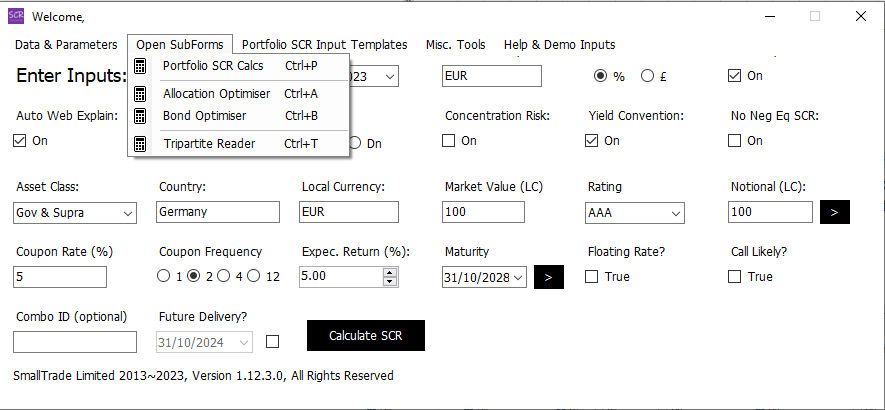Select the £ radio button
Image resolution: width=885 pixels, height=410 pixels.
pyautogui.click(x=647, y=76)
